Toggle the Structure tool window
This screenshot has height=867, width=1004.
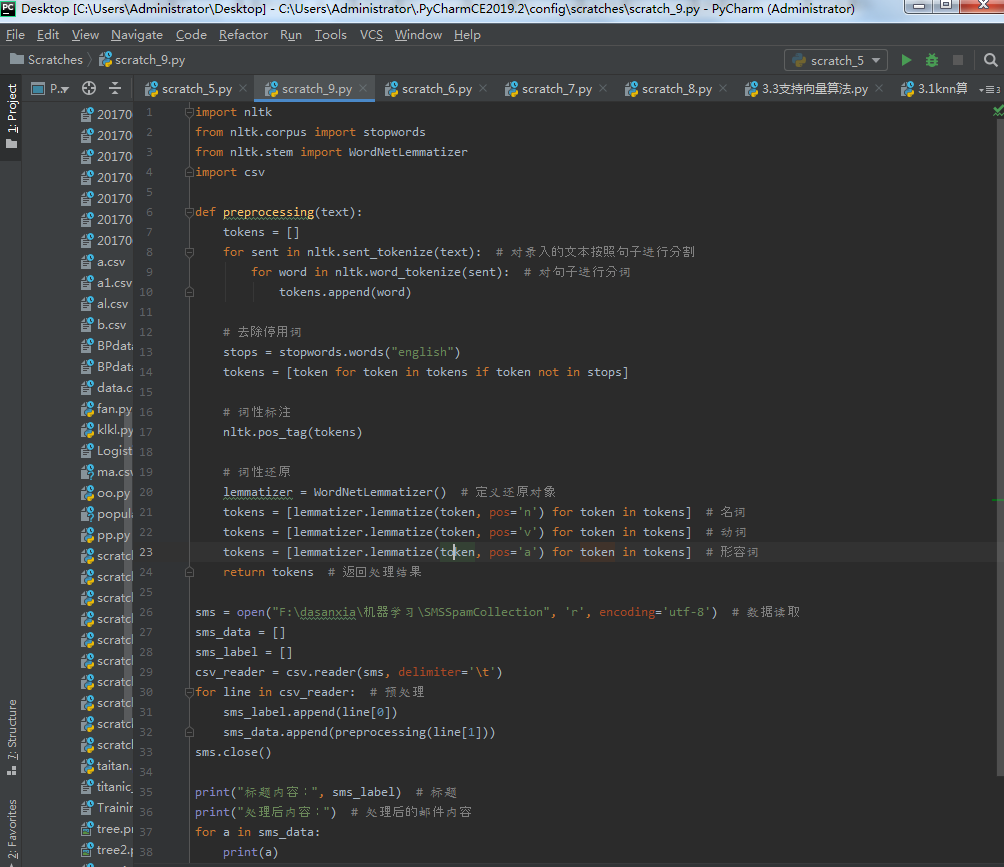[12, 736]
